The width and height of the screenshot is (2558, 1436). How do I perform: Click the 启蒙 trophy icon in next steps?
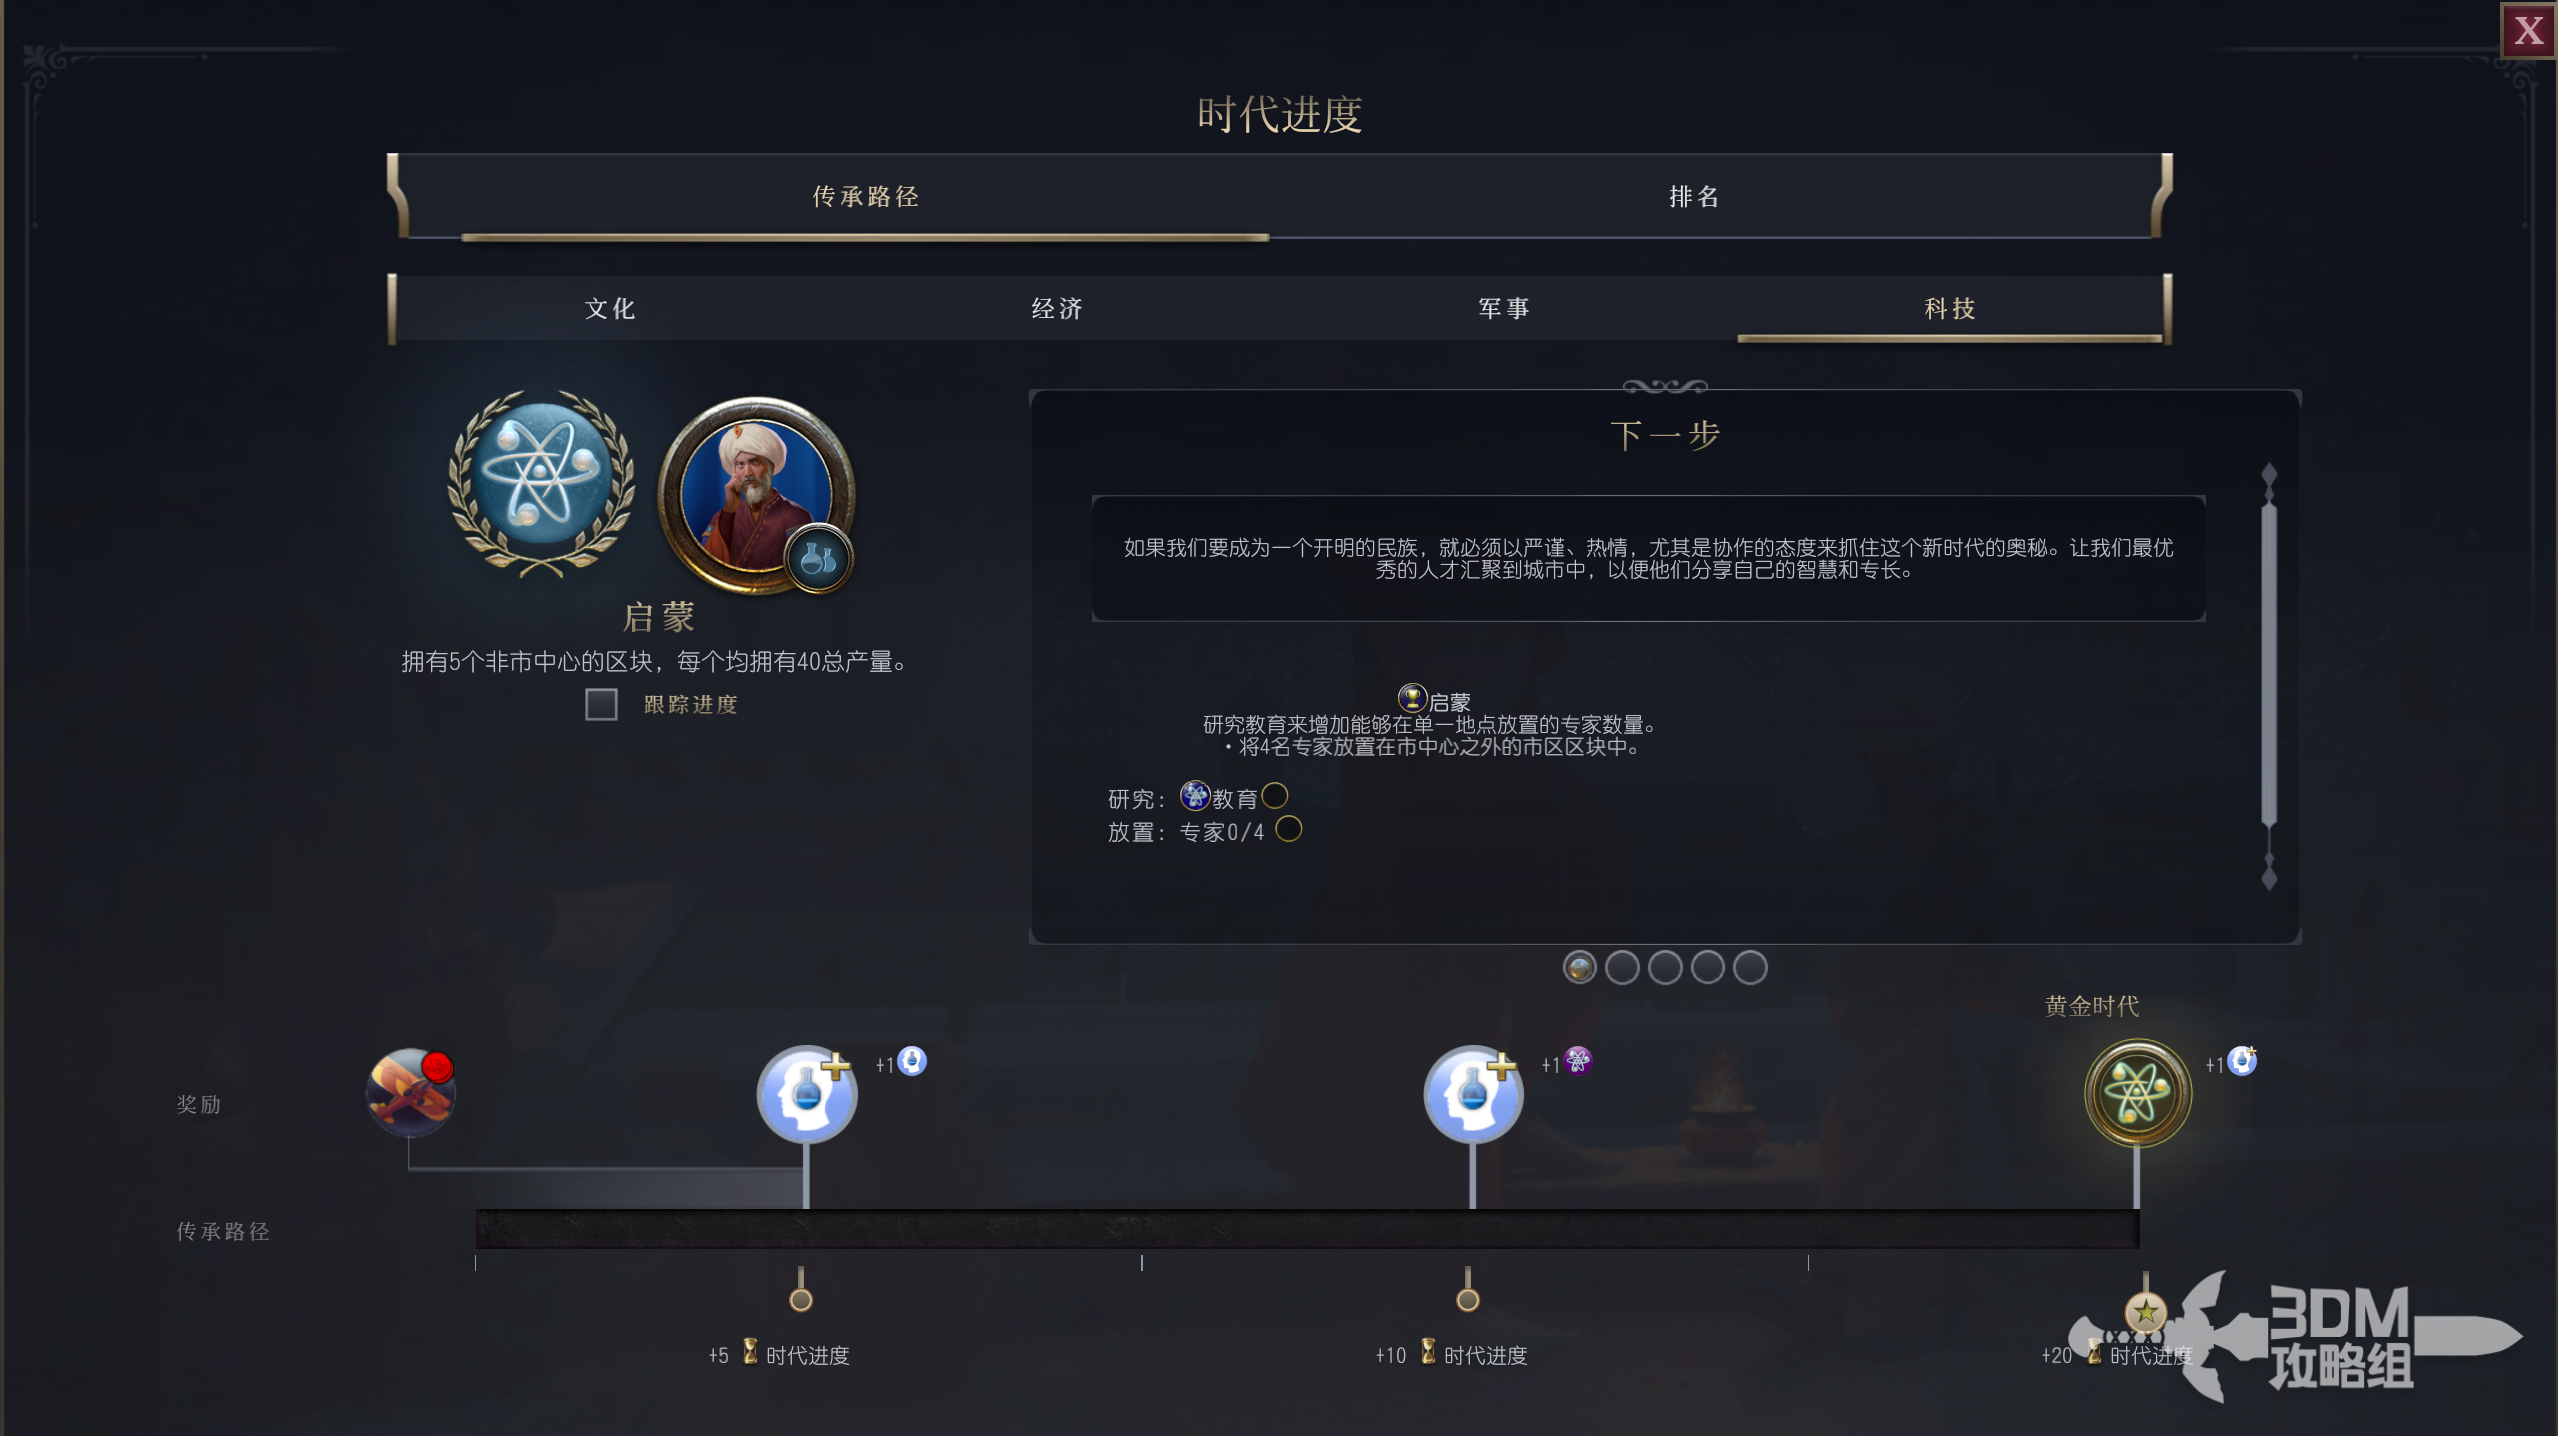coord(1412,698)
